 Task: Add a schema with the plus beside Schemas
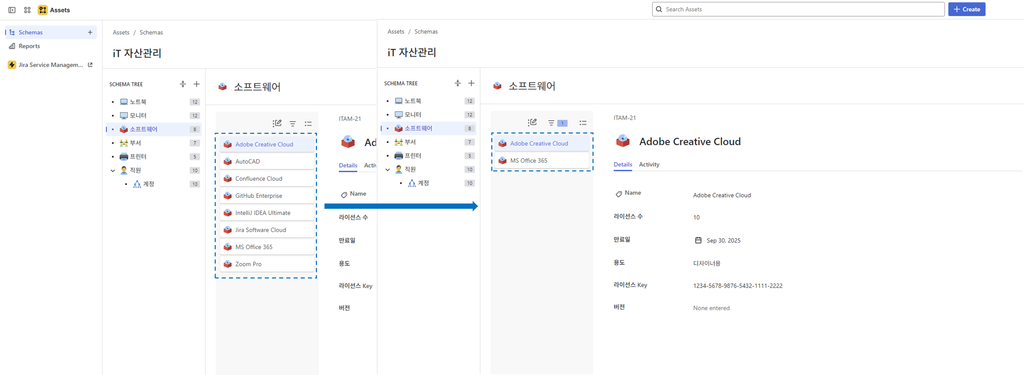(90, 32)
